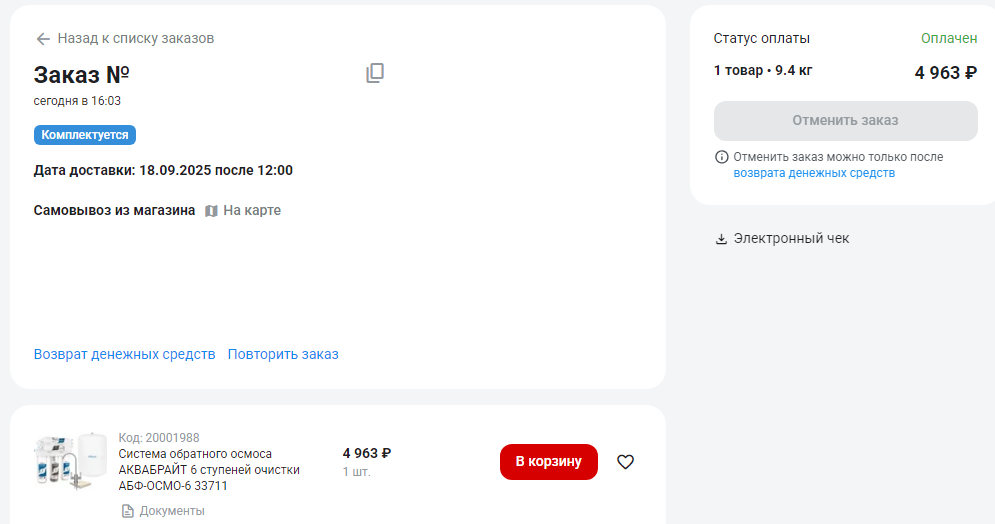Click the info icon near cancellation note
Screen dimensions: 995x524
point(721,157)
